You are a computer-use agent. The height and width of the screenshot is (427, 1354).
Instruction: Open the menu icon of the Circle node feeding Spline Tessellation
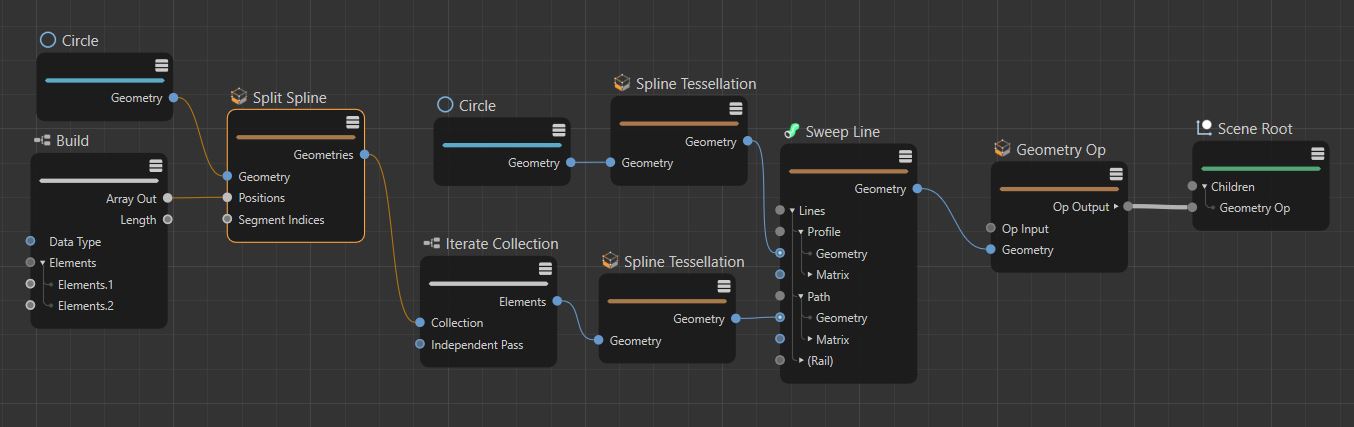pos(558,130)
